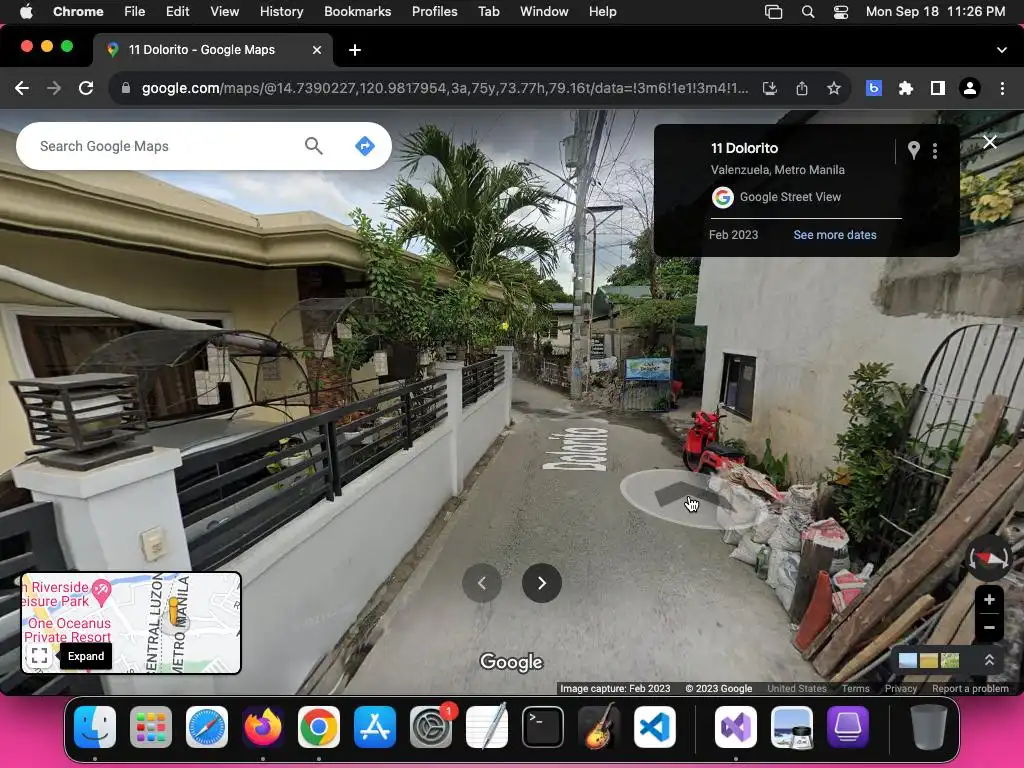The width and height of the screenshot is (1024, 768).
Task: Reload the page with refresh icon
Action: click(86, 88)
